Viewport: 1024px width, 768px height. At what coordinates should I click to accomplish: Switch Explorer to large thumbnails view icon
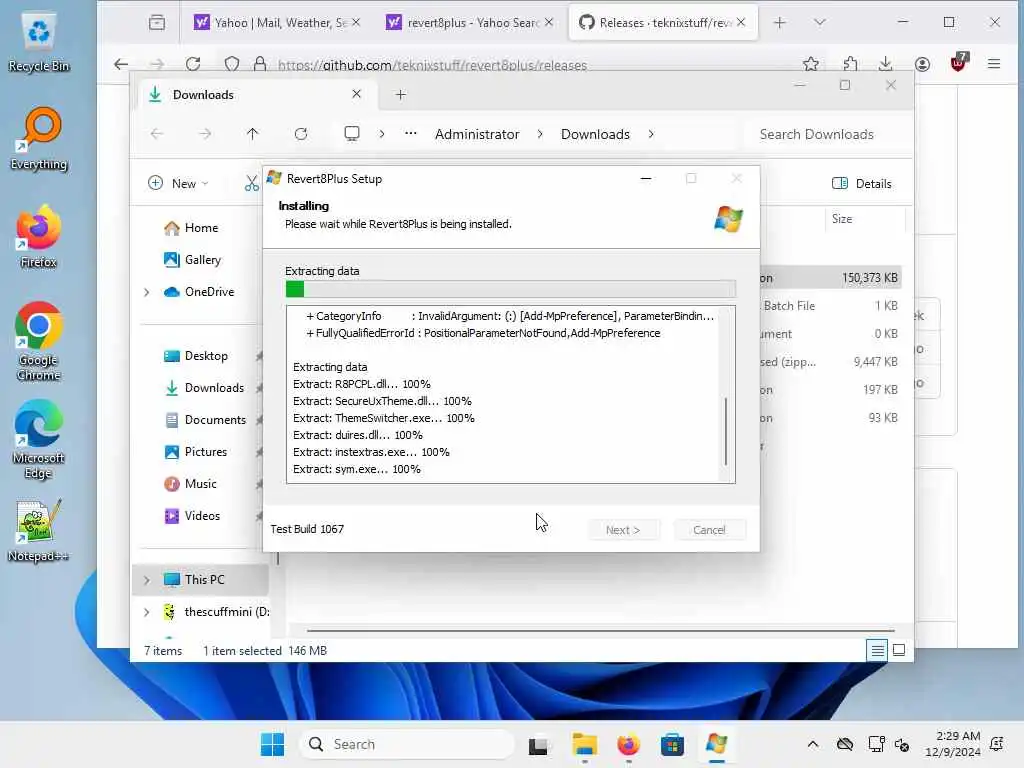(x=899, y=650)
